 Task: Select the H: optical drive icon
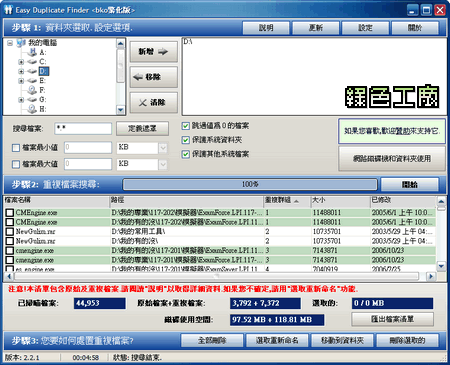pos(32,109)
